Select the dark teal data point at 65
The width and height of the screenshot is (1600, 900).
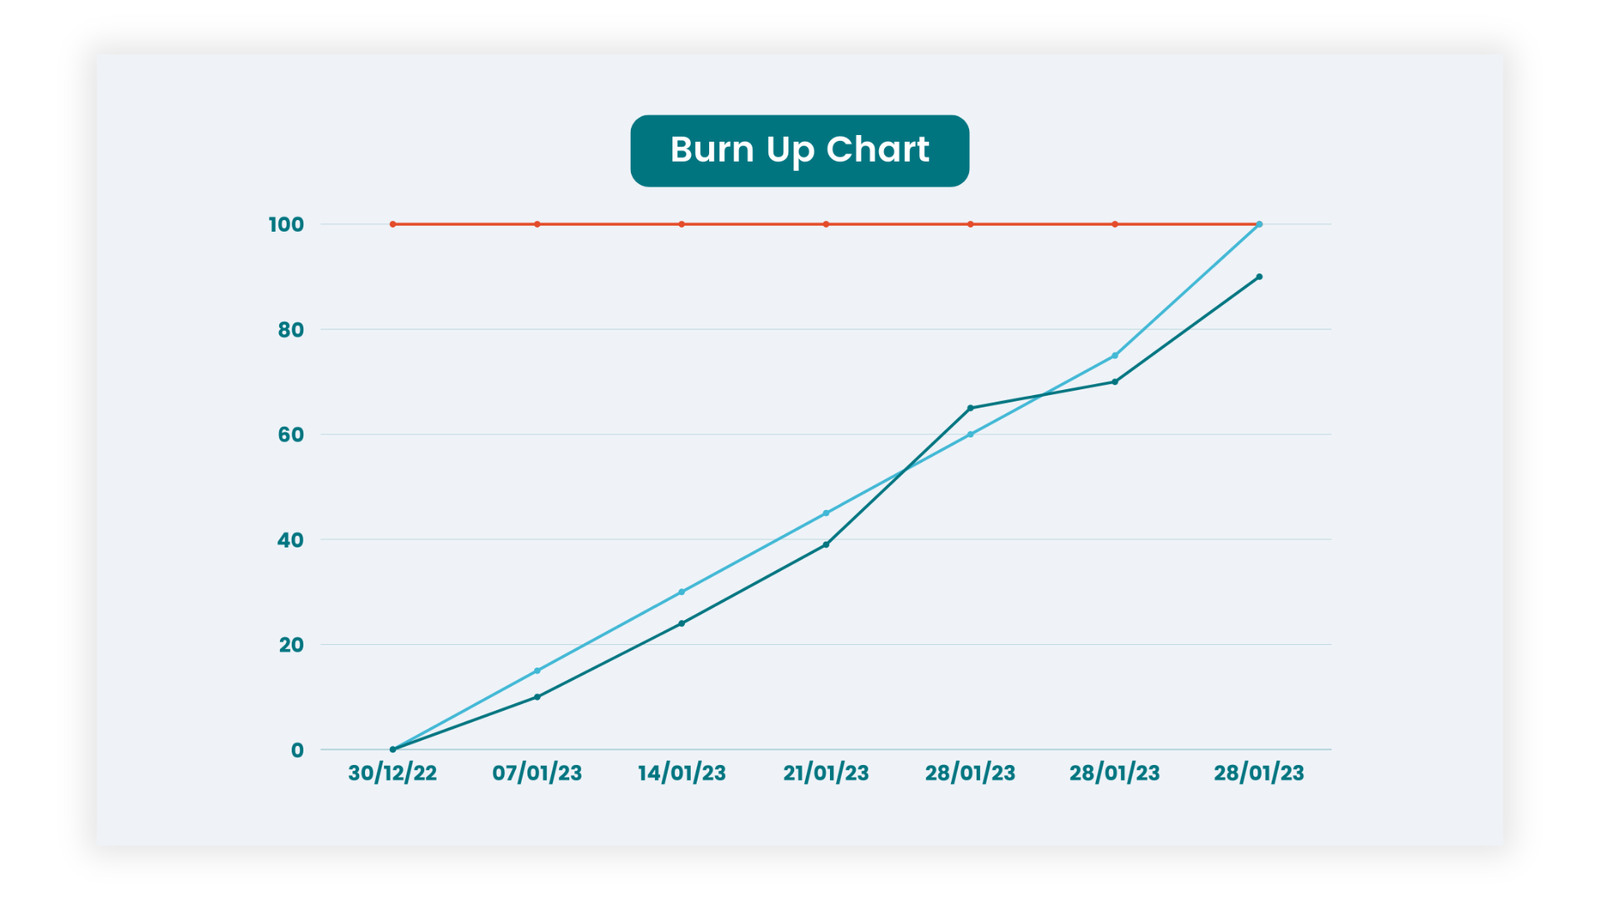pos(970,408)
